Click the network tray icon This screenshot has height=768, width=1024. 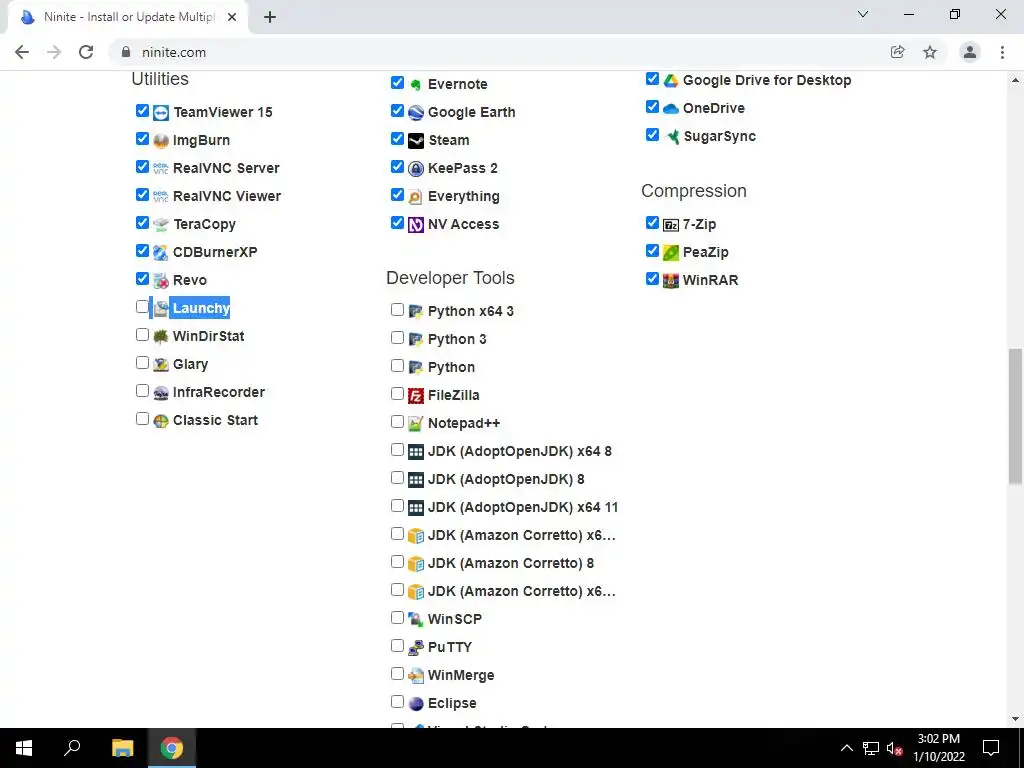[871, 748]
